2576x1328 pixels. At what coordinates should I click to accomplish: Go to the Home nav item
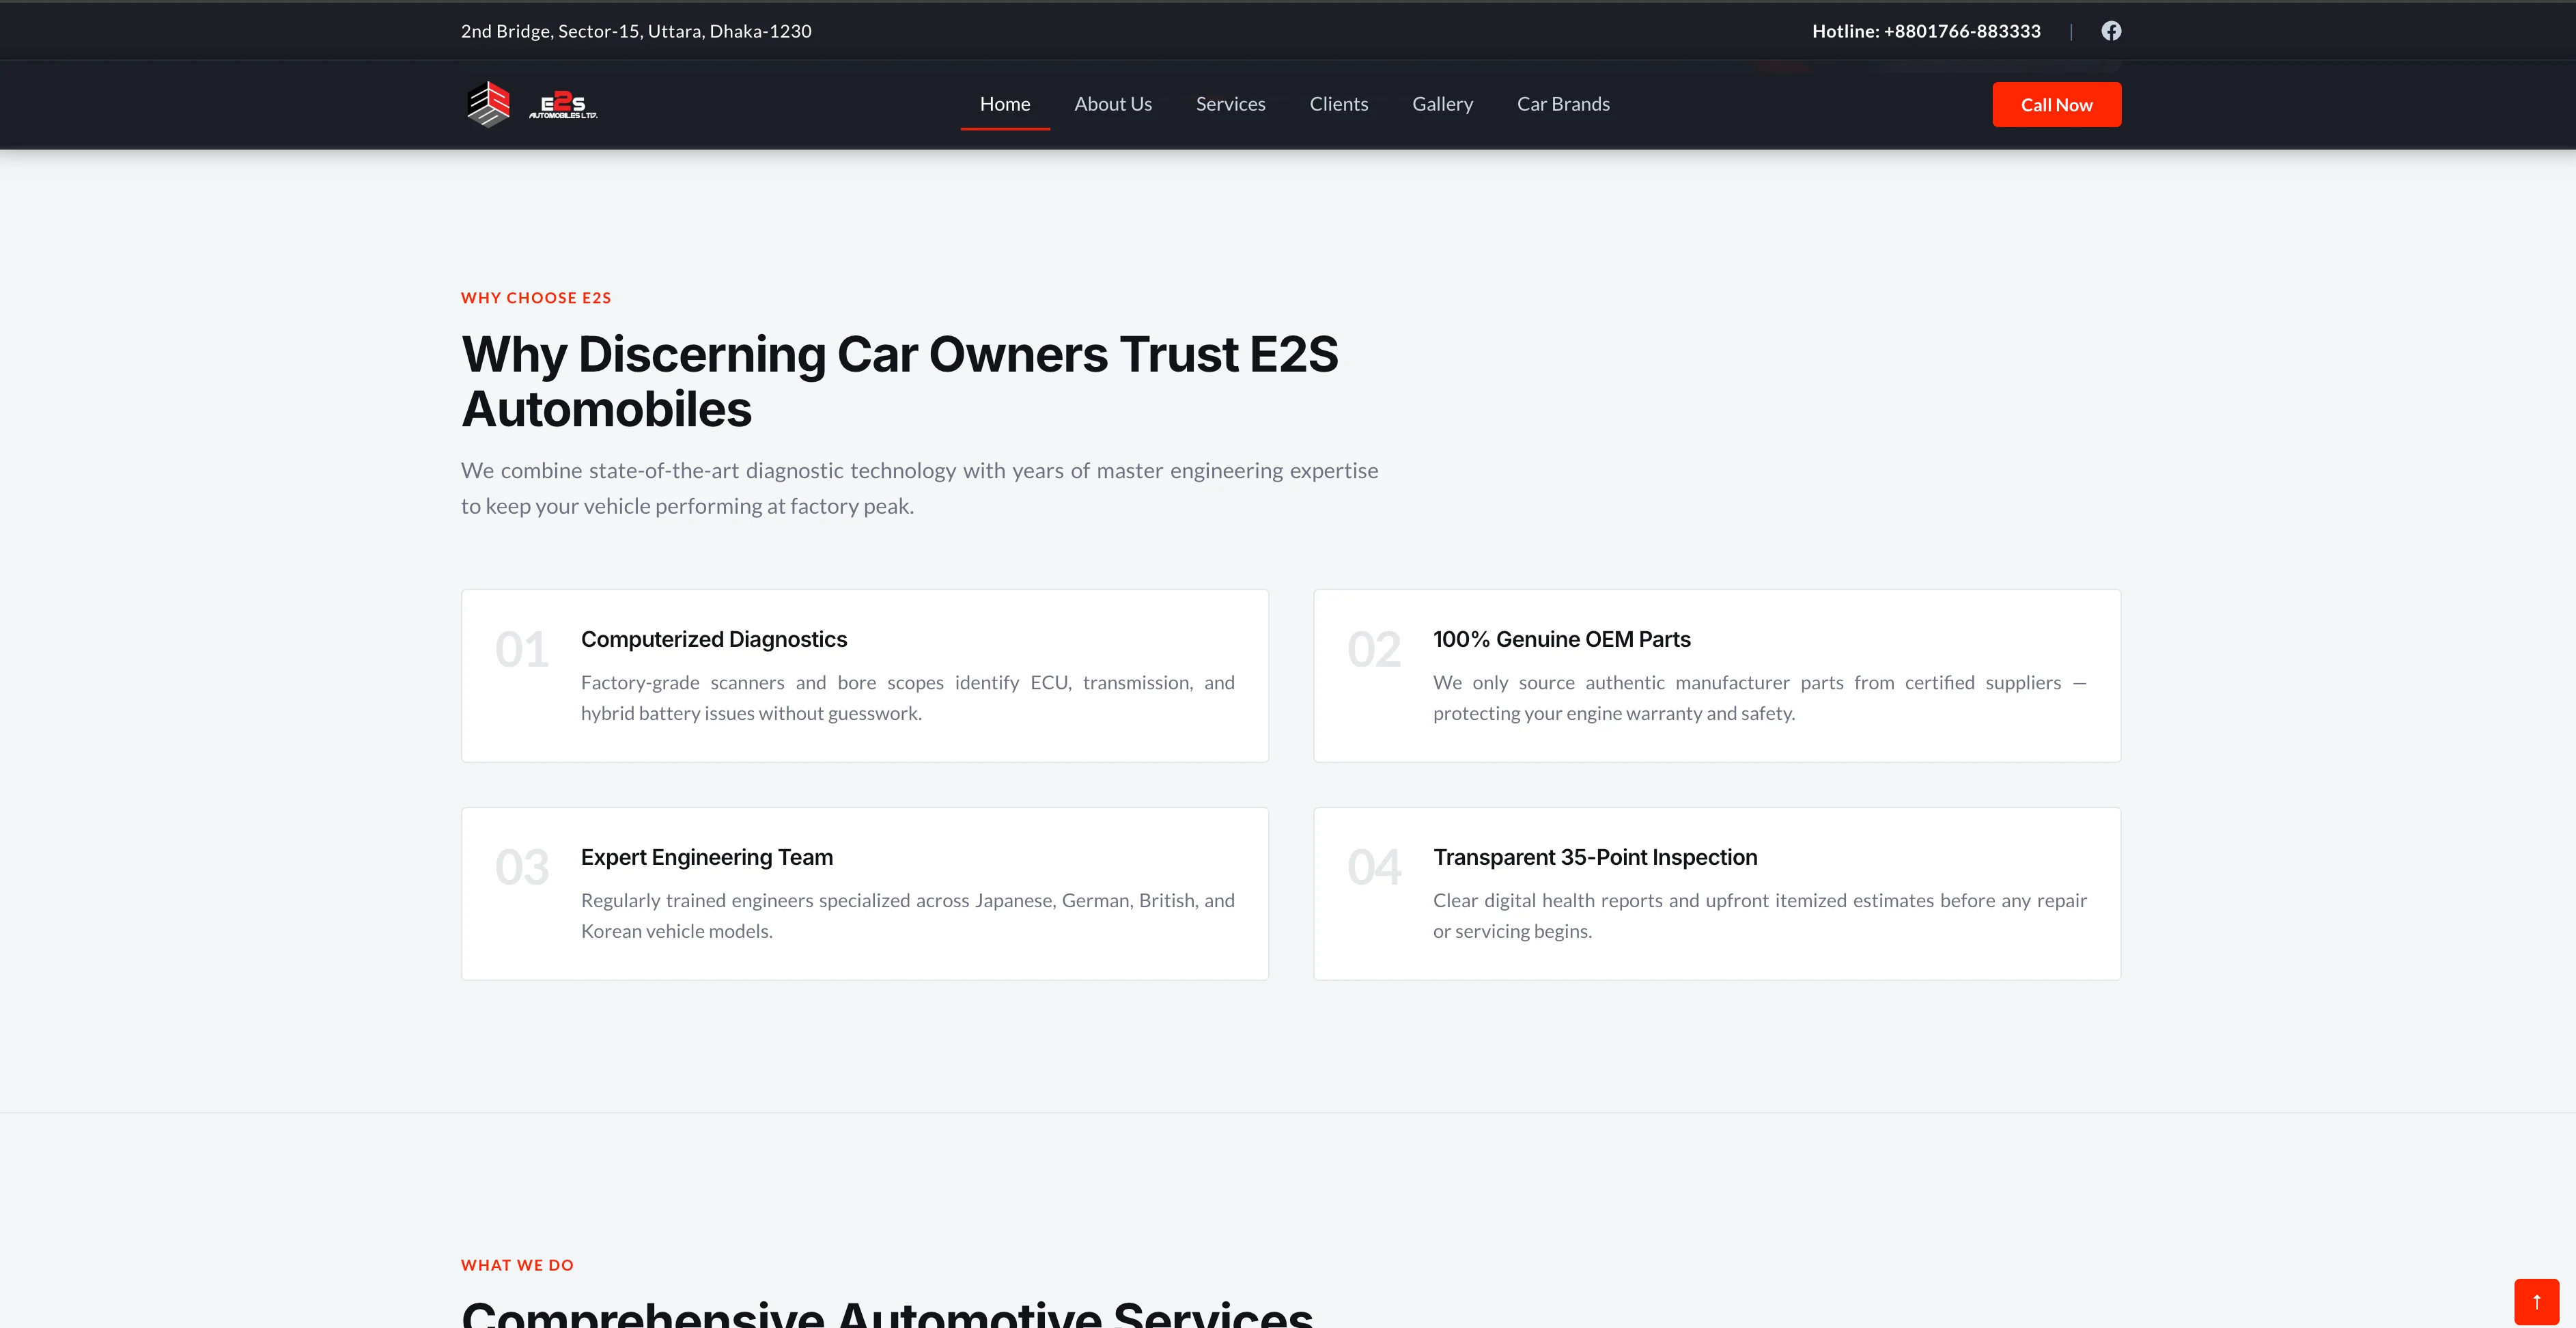pyautogui.click(x=1005, y=104)
